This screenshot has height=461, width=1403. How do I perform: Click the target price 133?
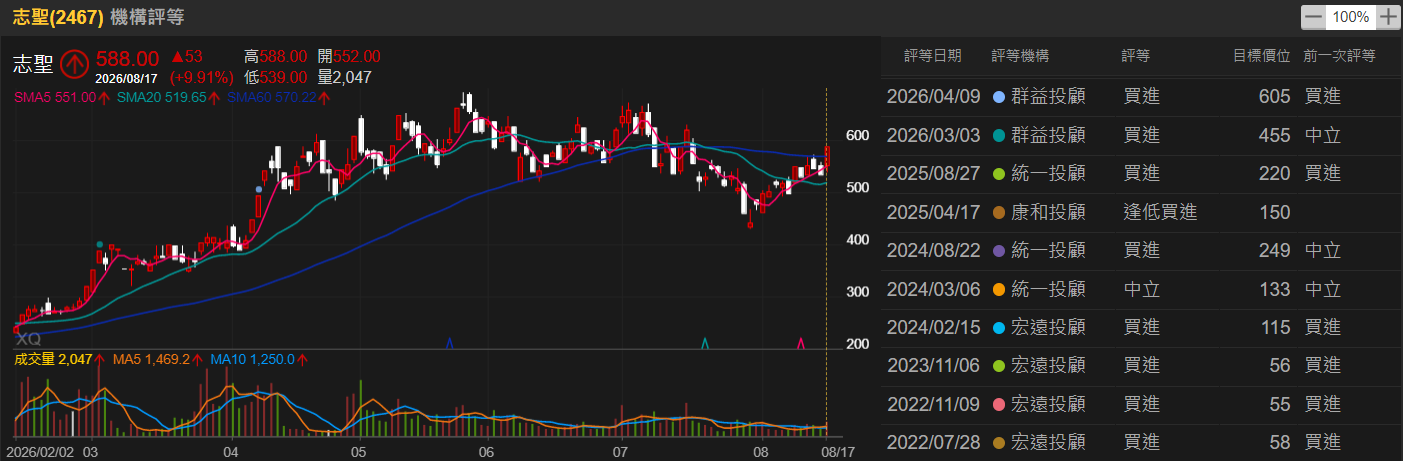pyautogui.click(x=1275, y=290)
